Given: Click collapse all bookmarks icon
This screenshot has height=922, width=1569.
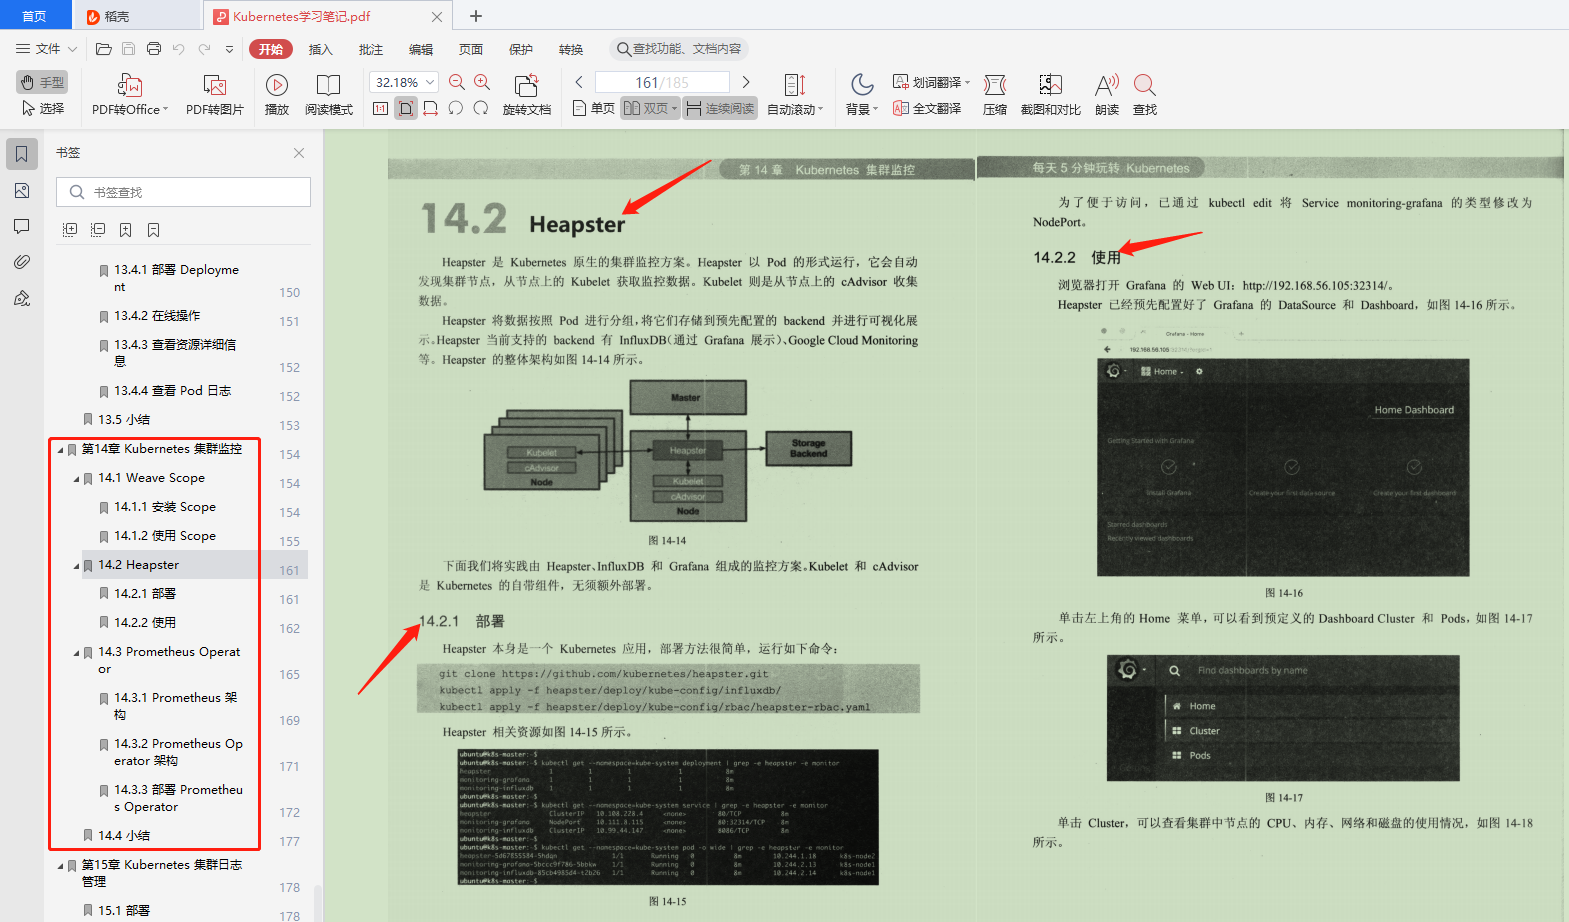Looking at the screenshot, I should pos(98,230).
